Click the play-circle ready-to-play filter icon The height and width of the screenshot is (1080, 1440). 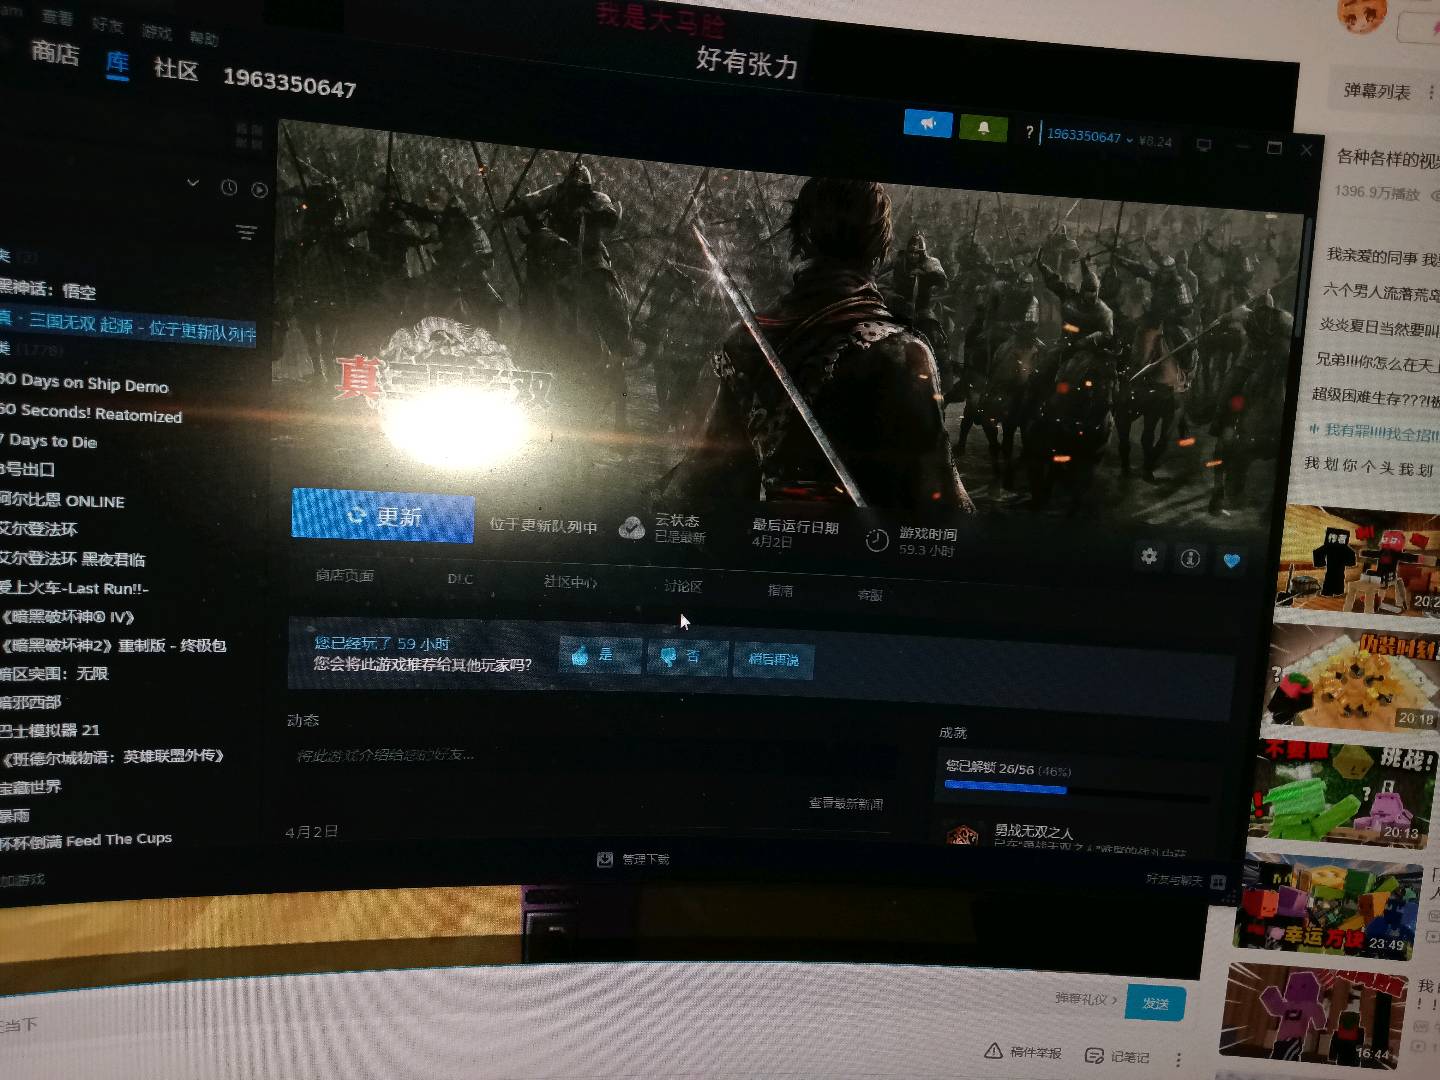(260, 190)
